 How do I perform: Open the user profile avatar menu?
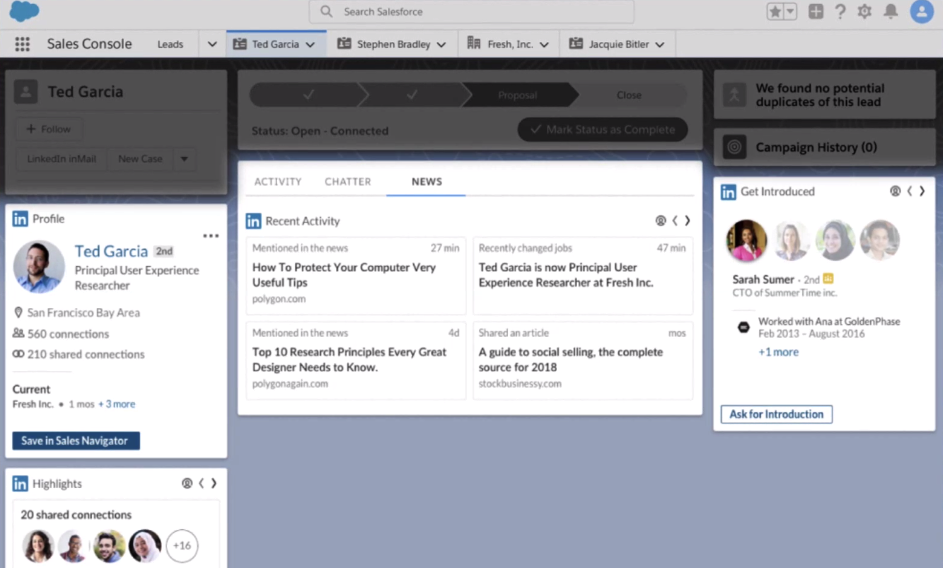921,11
